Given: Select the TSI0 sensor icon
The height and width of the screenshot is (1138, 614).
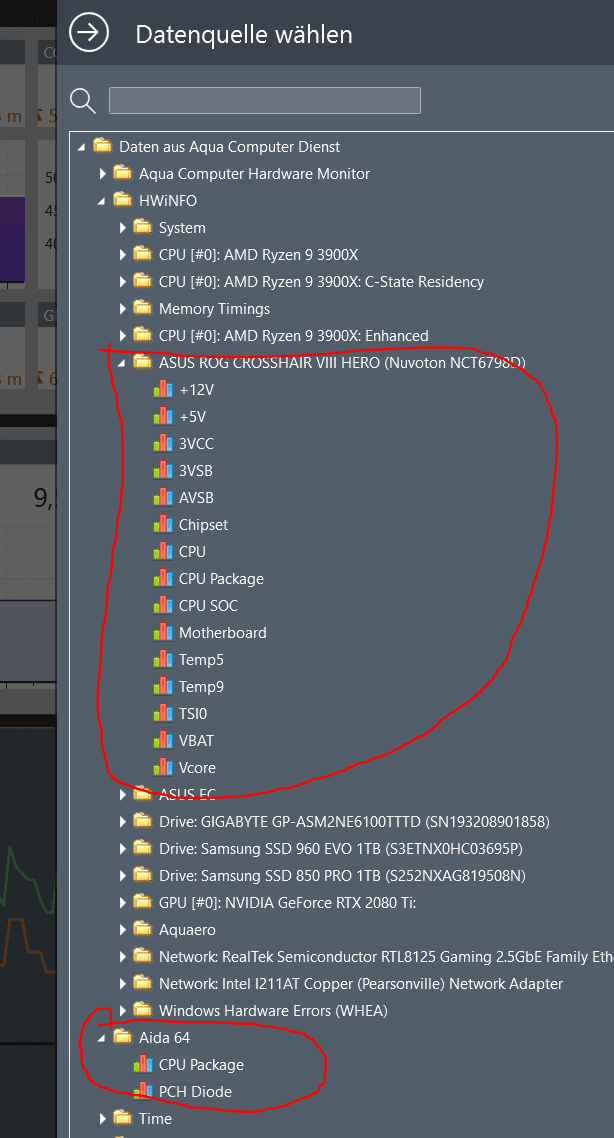Looking at the screenshot, I should 163,713.
